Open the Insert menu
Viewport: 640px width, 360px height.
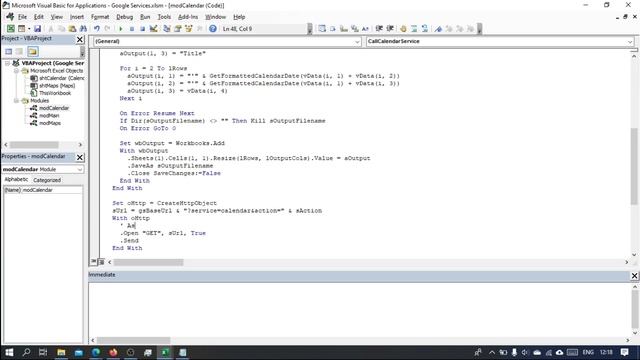[x=77, y=17]
